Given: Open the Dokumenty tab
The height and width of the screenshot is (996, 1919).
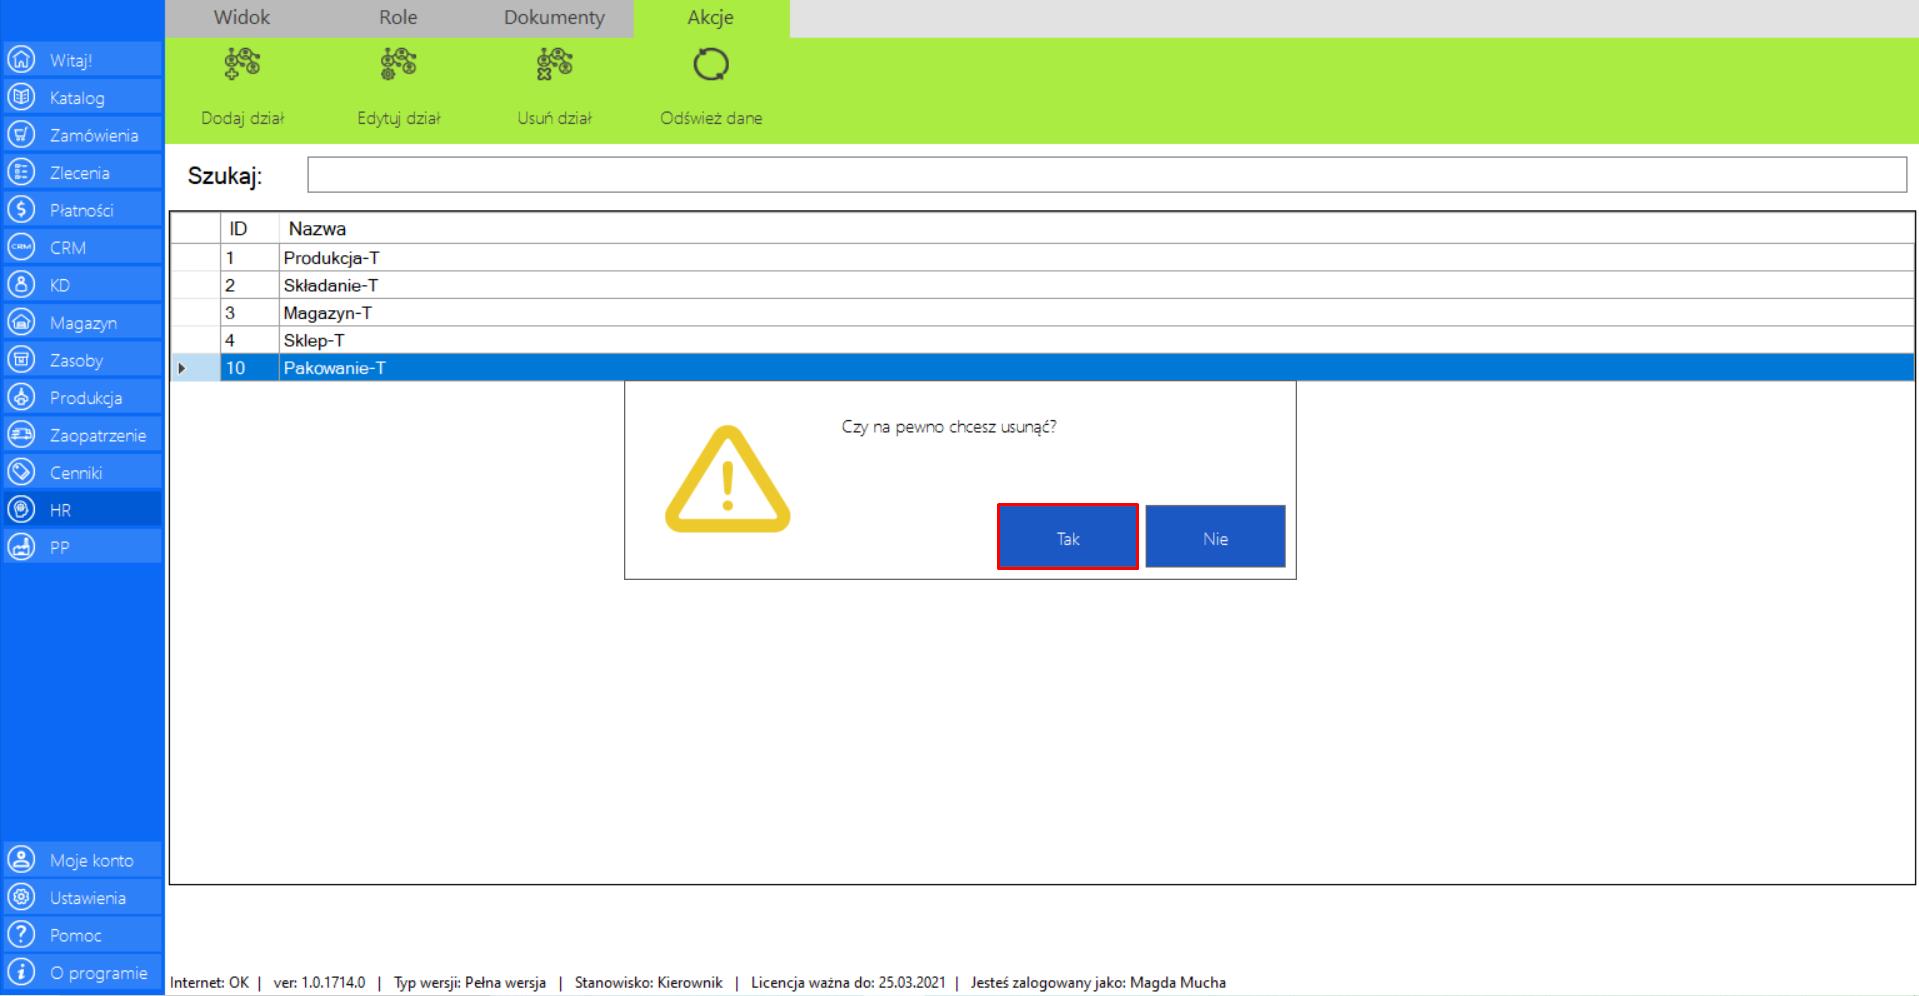Looking at the screenshot, I should pos(554,18).
